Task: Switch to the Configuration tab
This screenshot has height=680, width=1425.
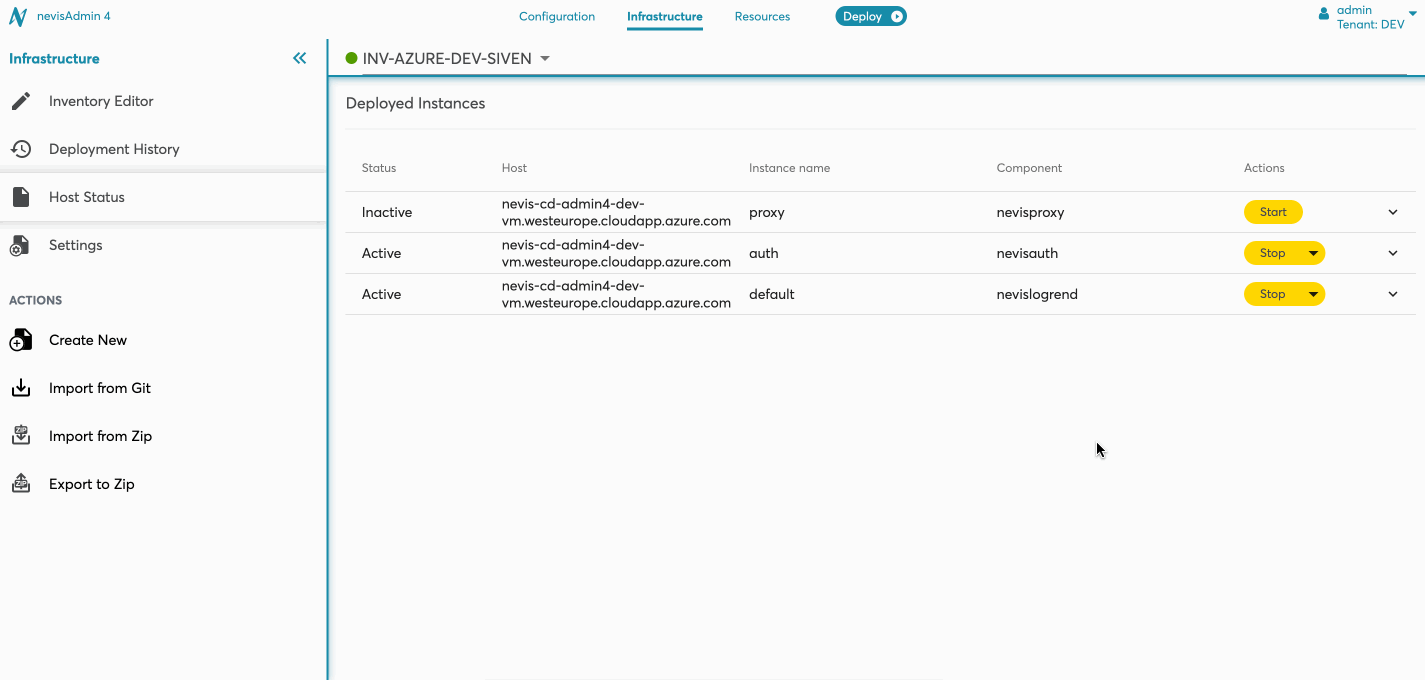Action: (x=557, y=17)
